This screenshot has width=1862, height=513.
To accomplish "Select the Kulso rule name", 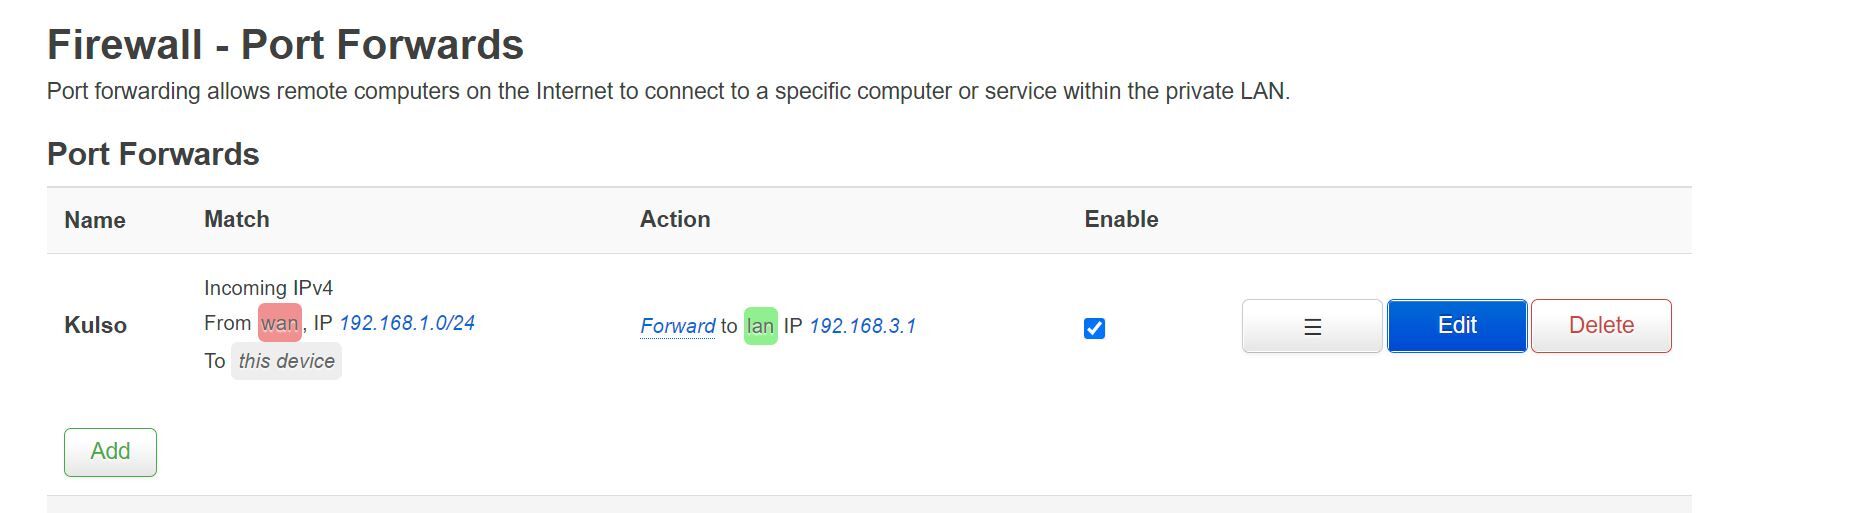I will pyautogui.click(x=95, y=325).
